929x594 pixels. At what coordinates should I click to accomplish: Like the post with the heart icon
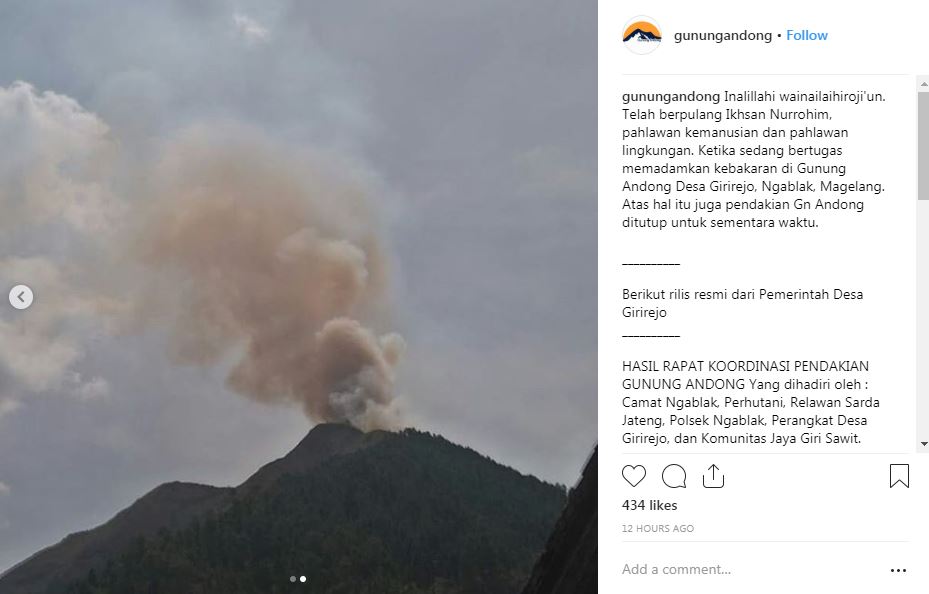633,476
